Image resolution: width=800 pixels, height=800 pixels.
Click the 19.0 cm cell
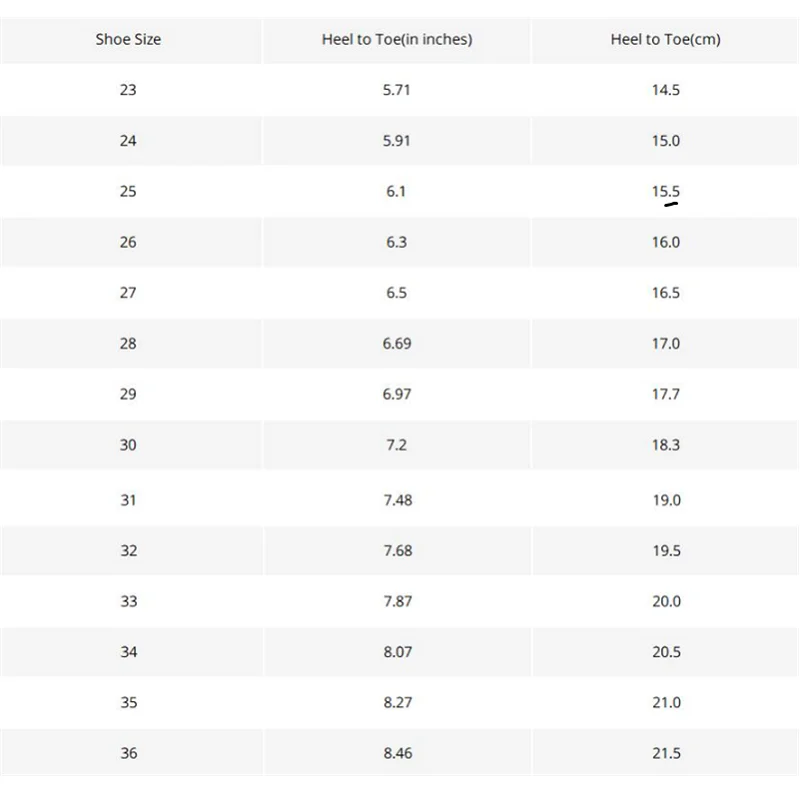tap(666, 500)
